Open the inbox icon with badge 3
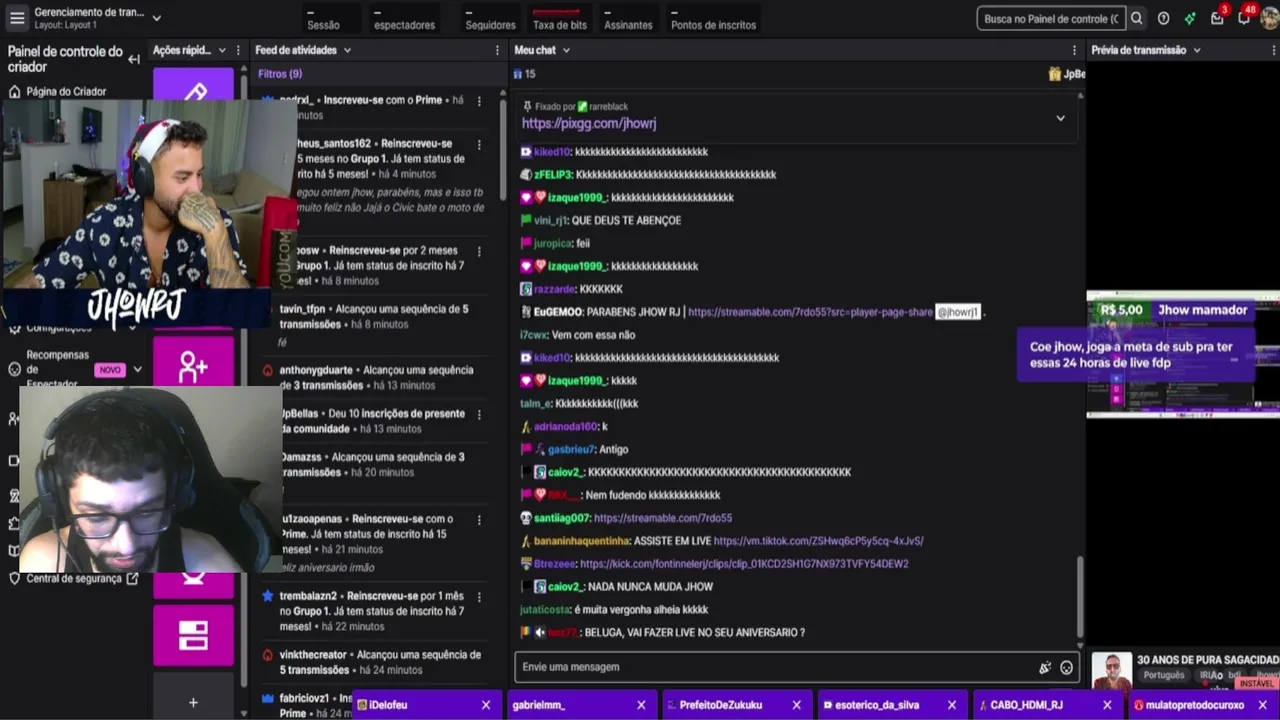 (x=1217, y=18)
